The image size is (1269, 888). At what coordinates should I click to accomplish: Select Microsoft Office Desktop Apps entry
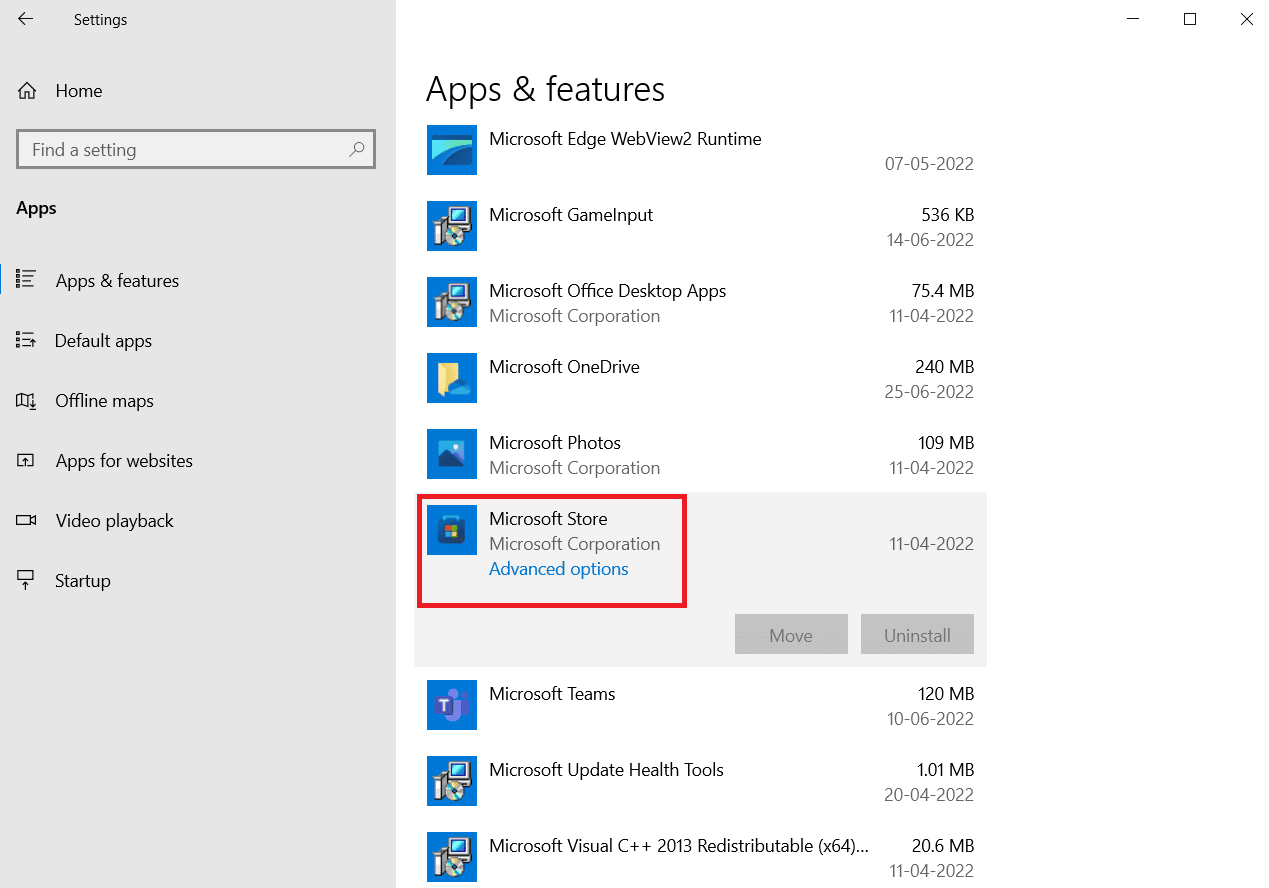tap(700, 302)
